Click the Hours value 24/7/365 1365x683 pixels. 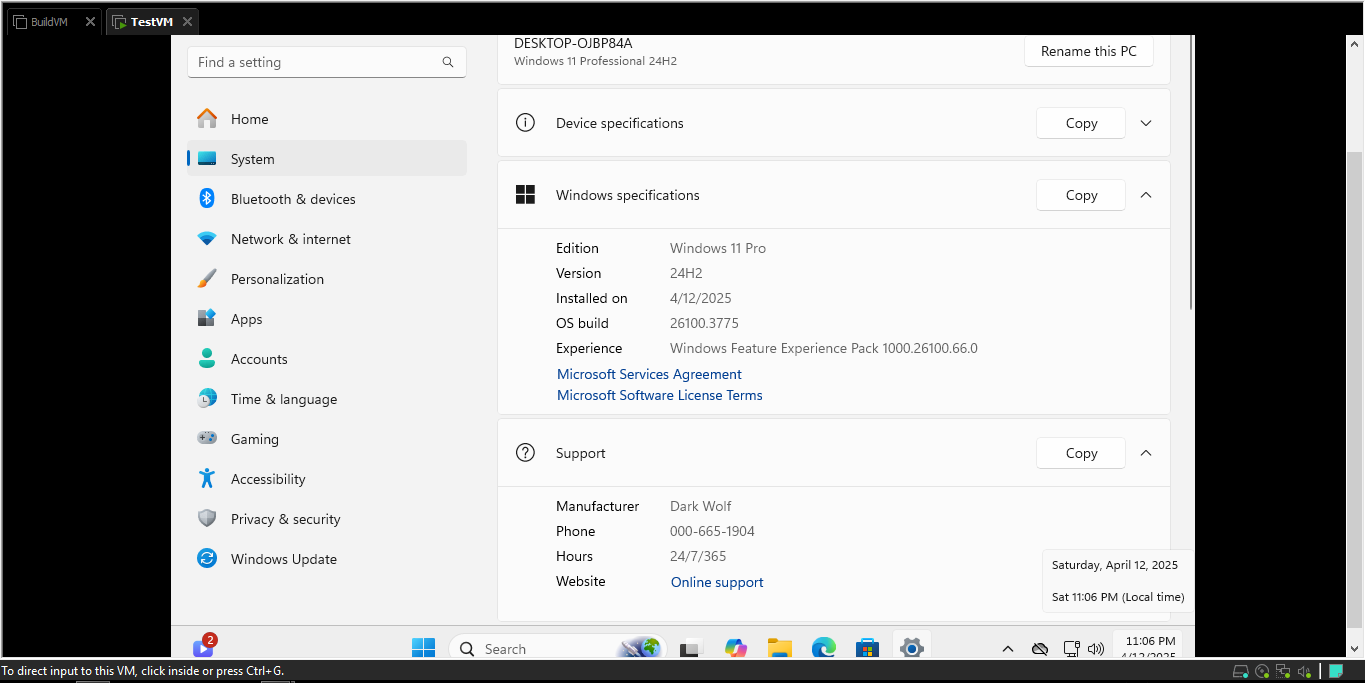(698, 556)
